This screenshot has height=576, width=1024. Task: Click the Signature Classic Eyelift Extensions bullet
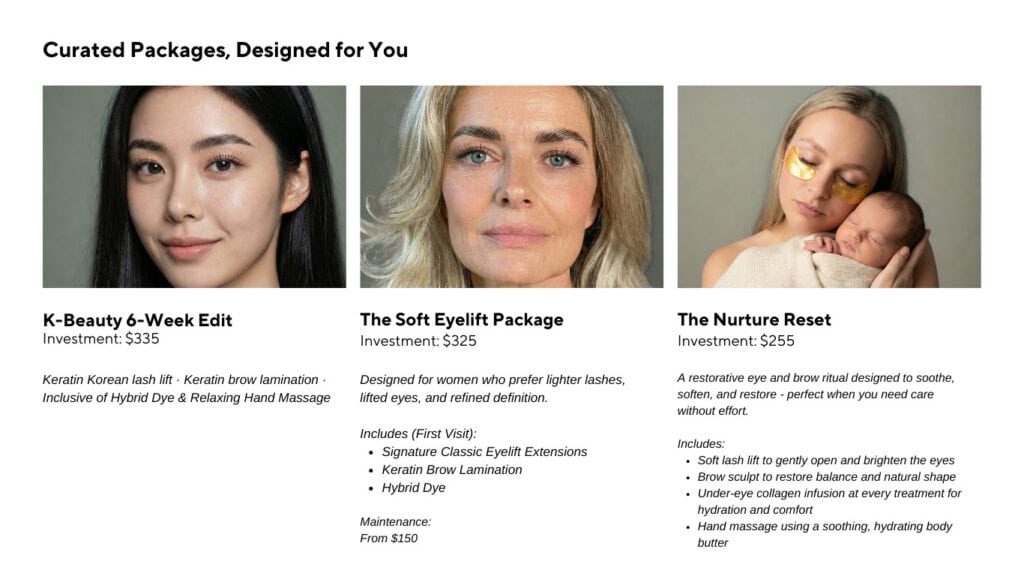tap(484, 452)
